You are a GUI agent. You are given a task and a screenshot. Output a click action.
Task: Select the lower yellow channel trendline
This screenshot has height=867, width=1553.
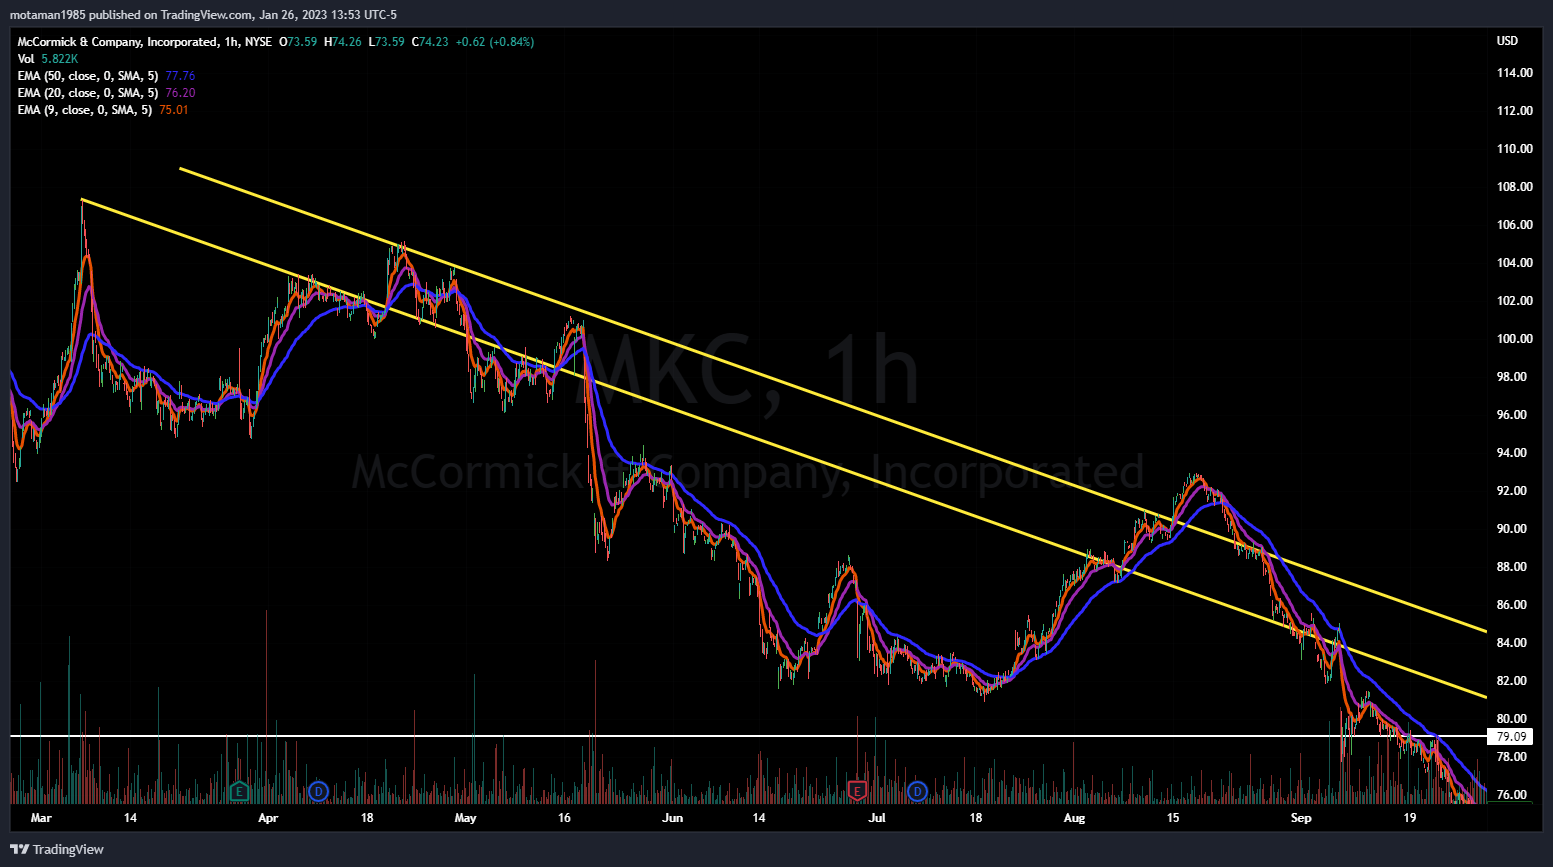click(x=784, y=448)
